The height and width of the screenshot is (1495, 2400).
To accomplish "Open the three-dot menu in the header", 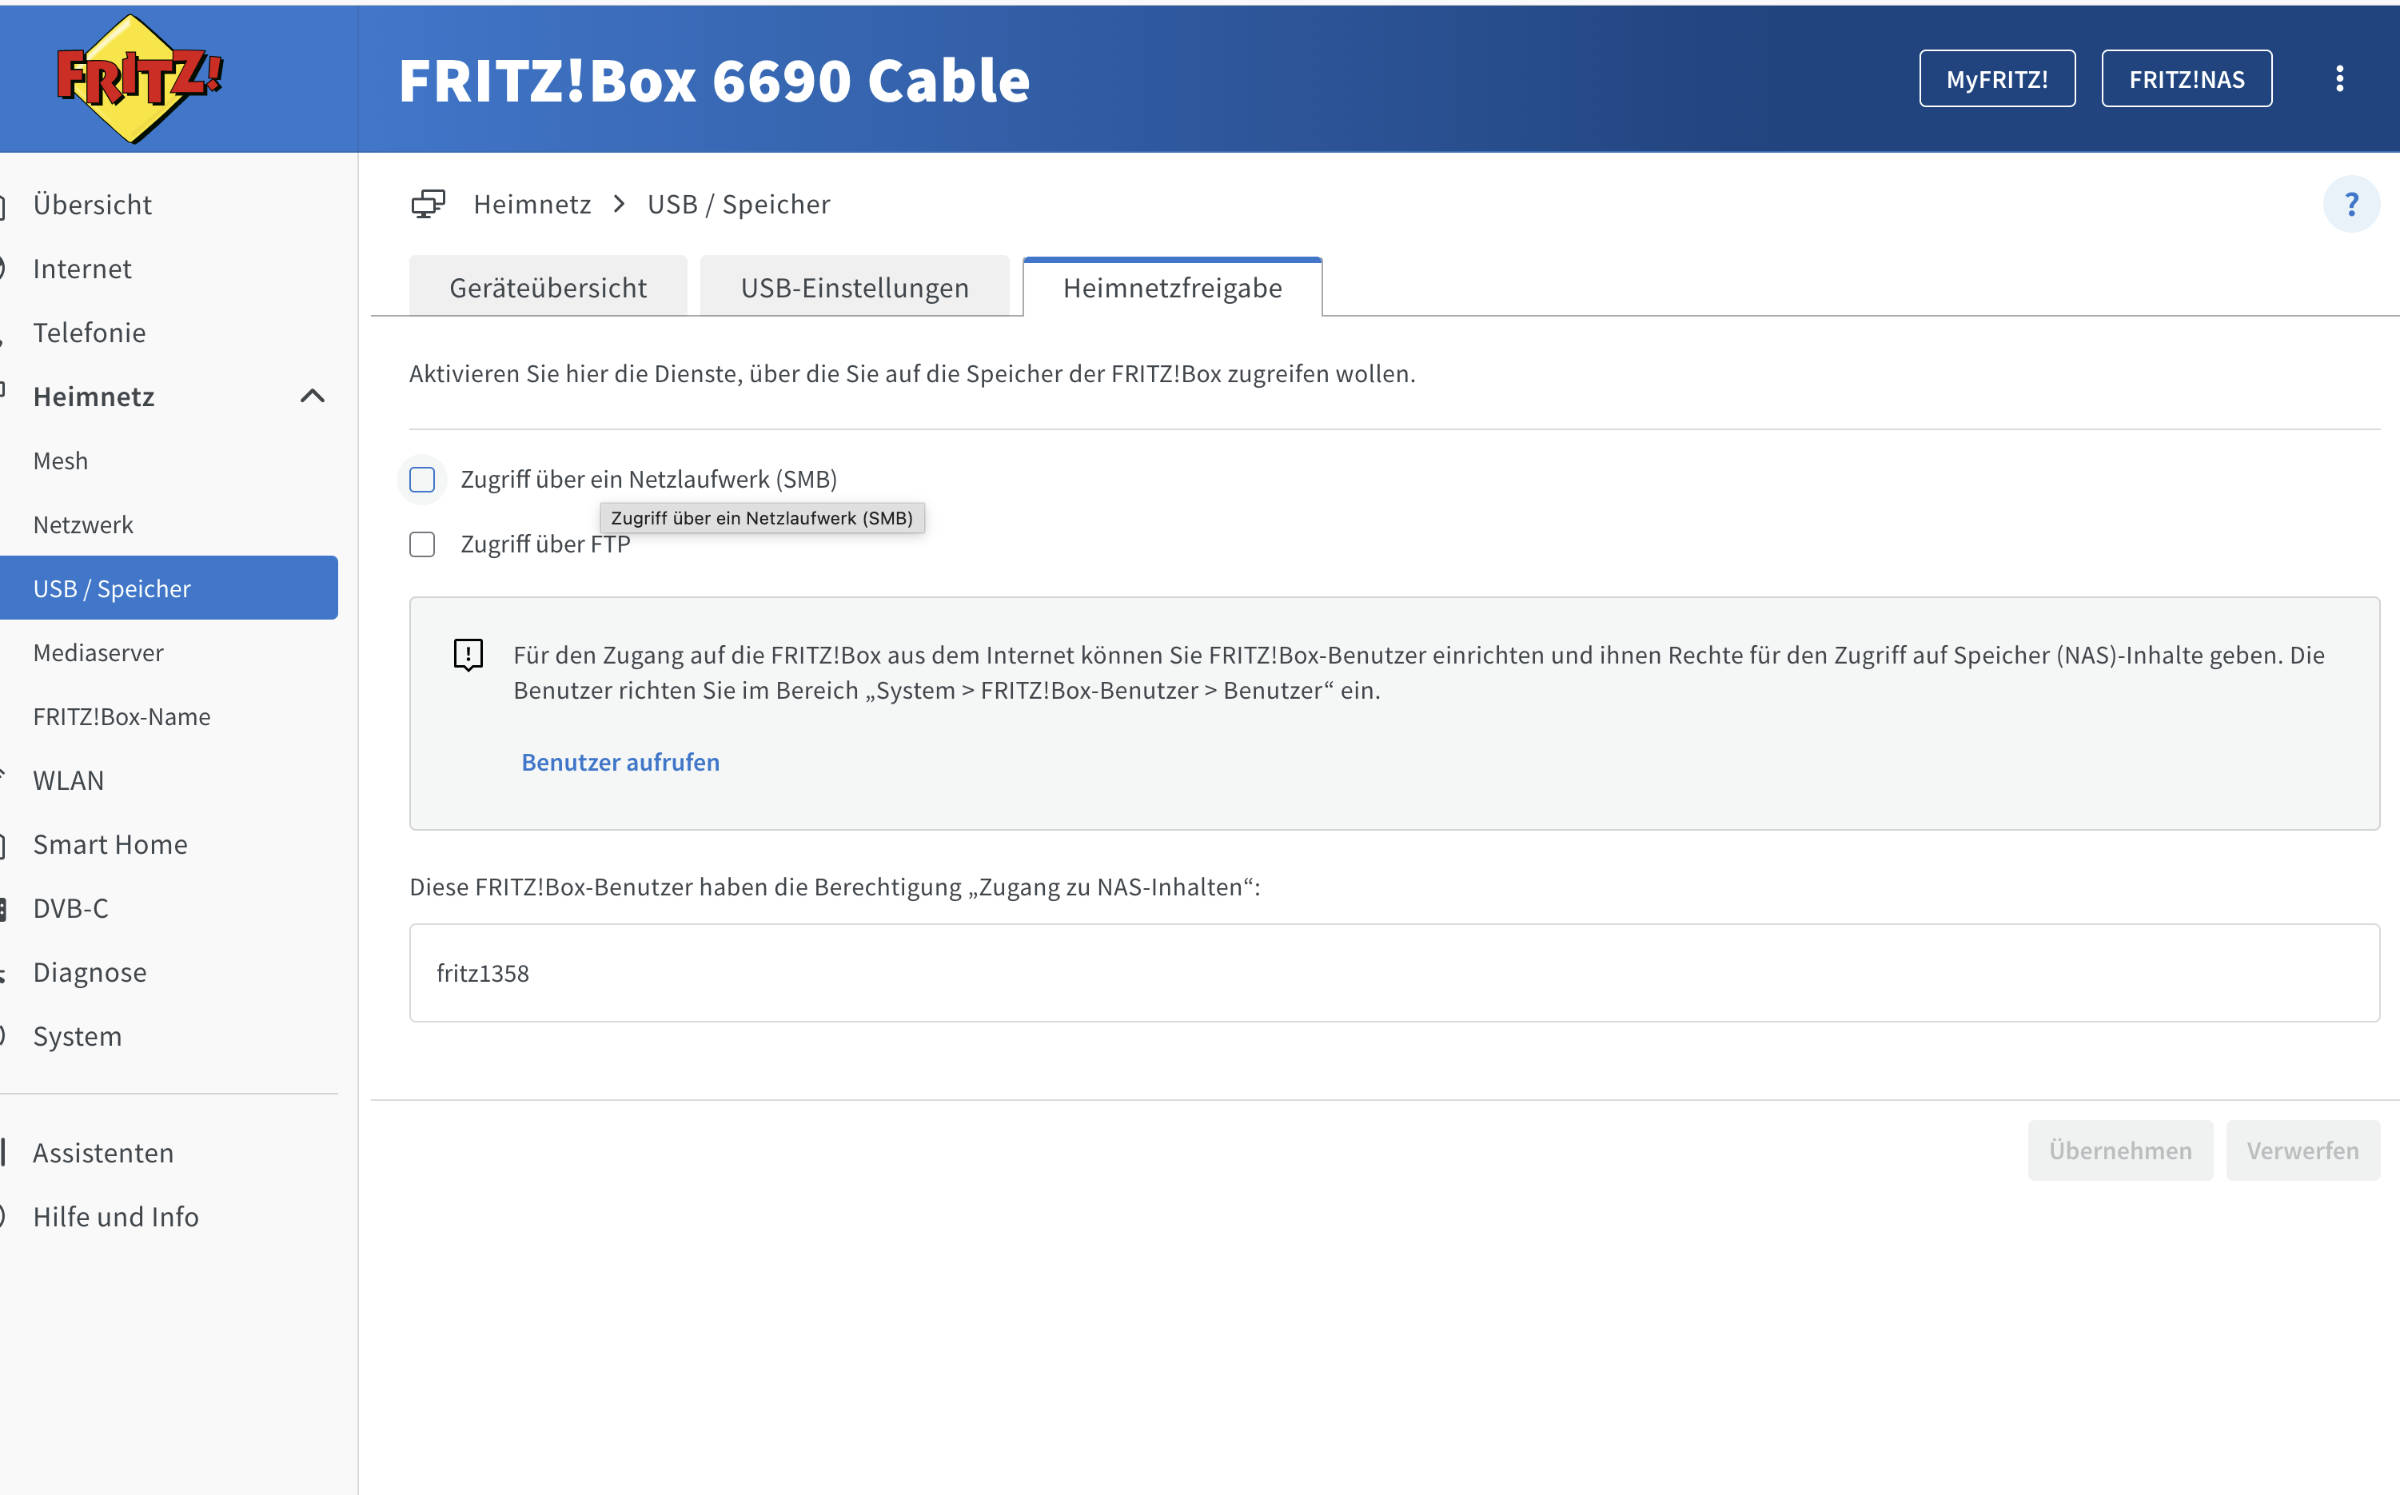I will pyautogui.click(x=2340, y=78).
